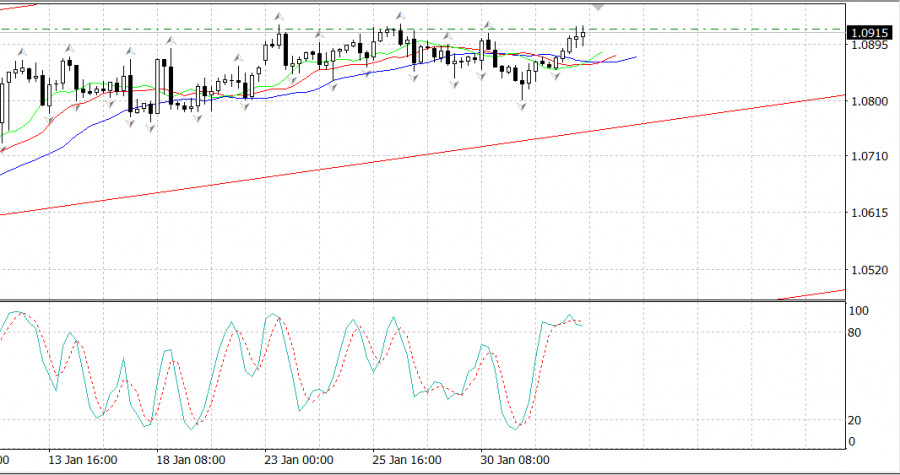Click the 30 Jan 08:00 time label
The image size is (900, 475).
click(x=515, y=460)
